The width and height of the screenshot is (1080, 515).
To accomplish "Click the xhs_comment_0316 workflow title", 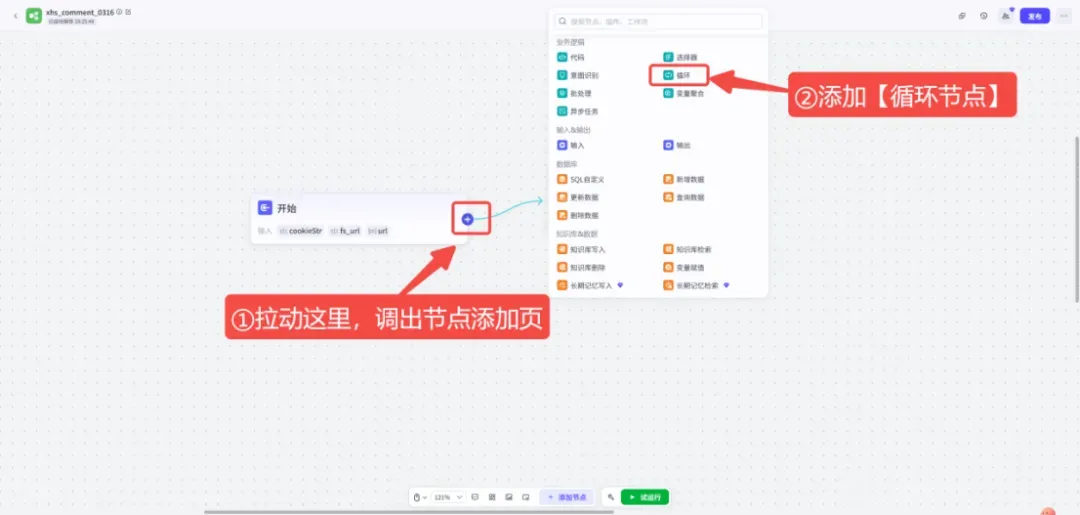I will [80, 12].
